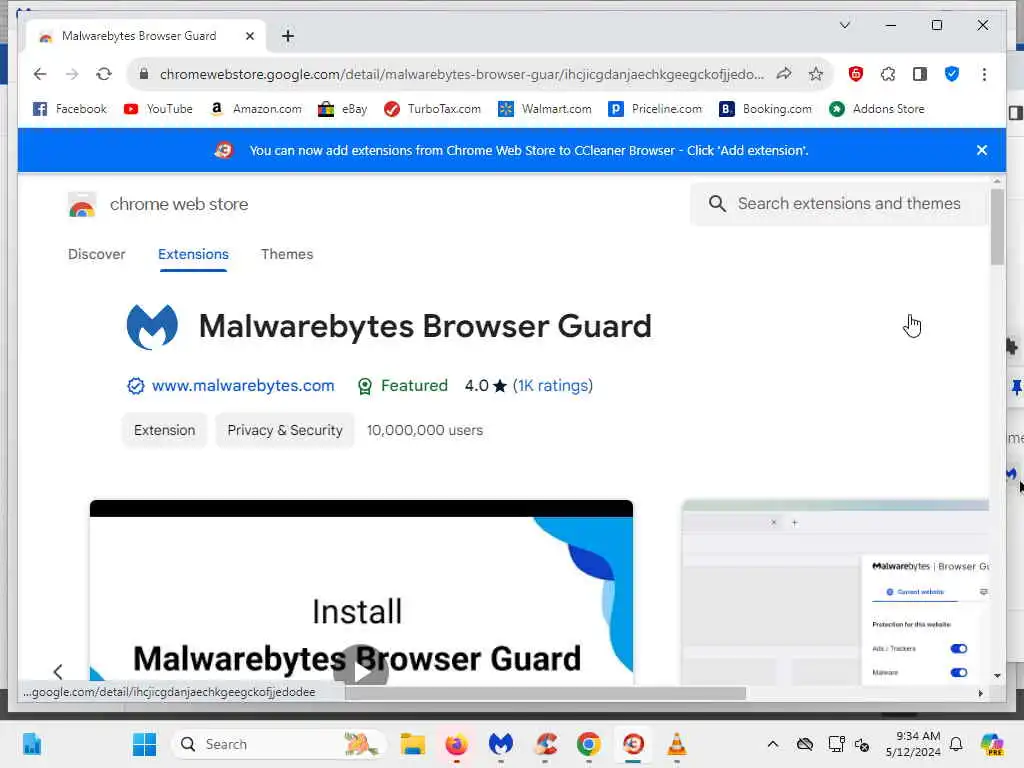Switch to the Themes tab
Viewport: 1024px width, 768px height.
click(287, 254)
